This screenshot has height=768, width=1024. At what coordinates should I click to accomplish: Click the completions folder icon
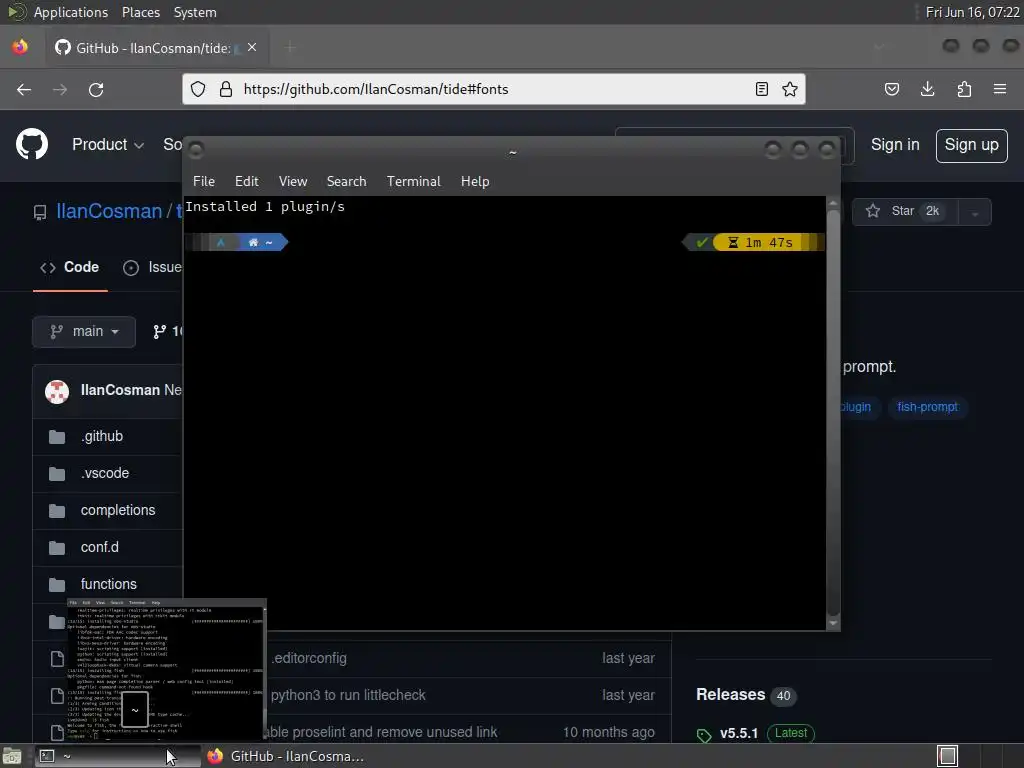[x=57, y=511]
